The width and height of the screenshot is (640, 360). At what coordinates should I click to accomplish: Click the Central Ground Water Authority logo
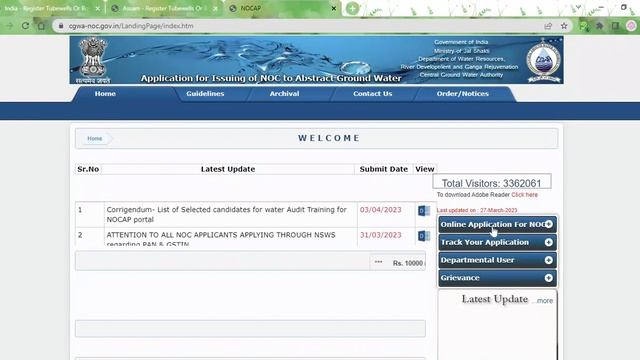(x=543, y=60)
